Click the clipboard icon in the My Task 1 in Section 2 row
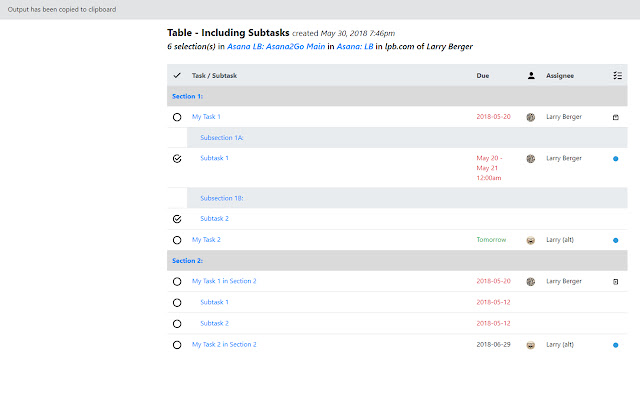640x400 pixels. tap(616, 282)
